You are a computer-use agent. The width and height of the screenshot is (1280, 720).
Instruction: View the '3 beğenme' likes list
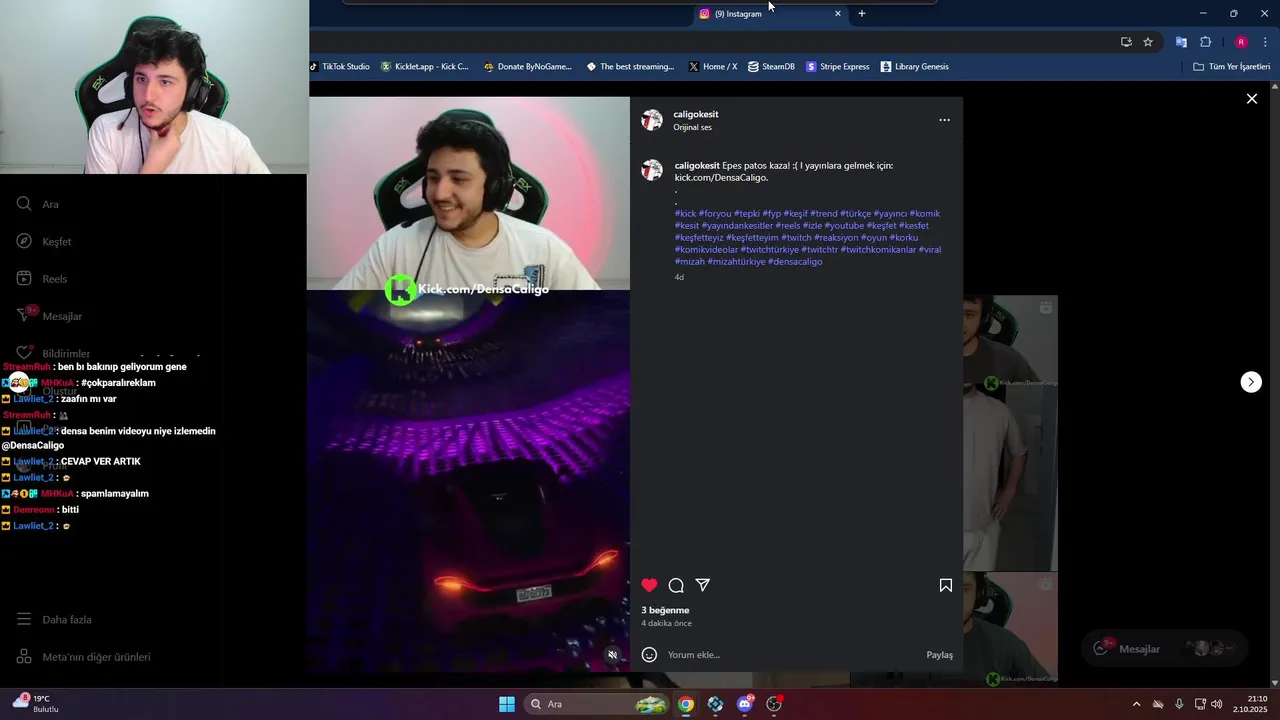[665, 610]
